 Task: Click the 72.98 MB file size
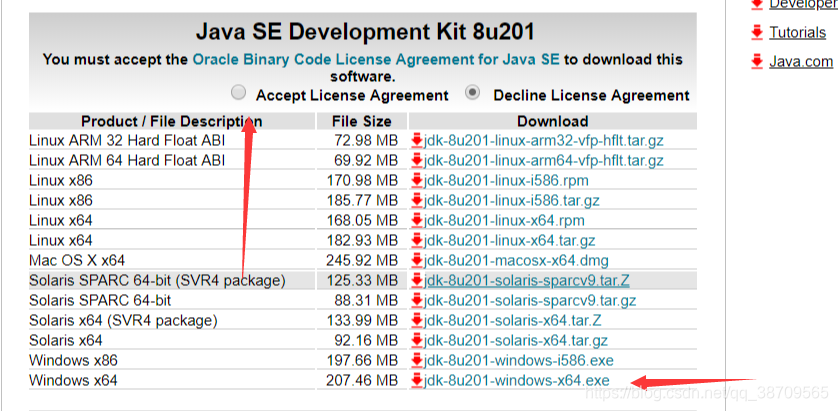[x=367, y=141]
